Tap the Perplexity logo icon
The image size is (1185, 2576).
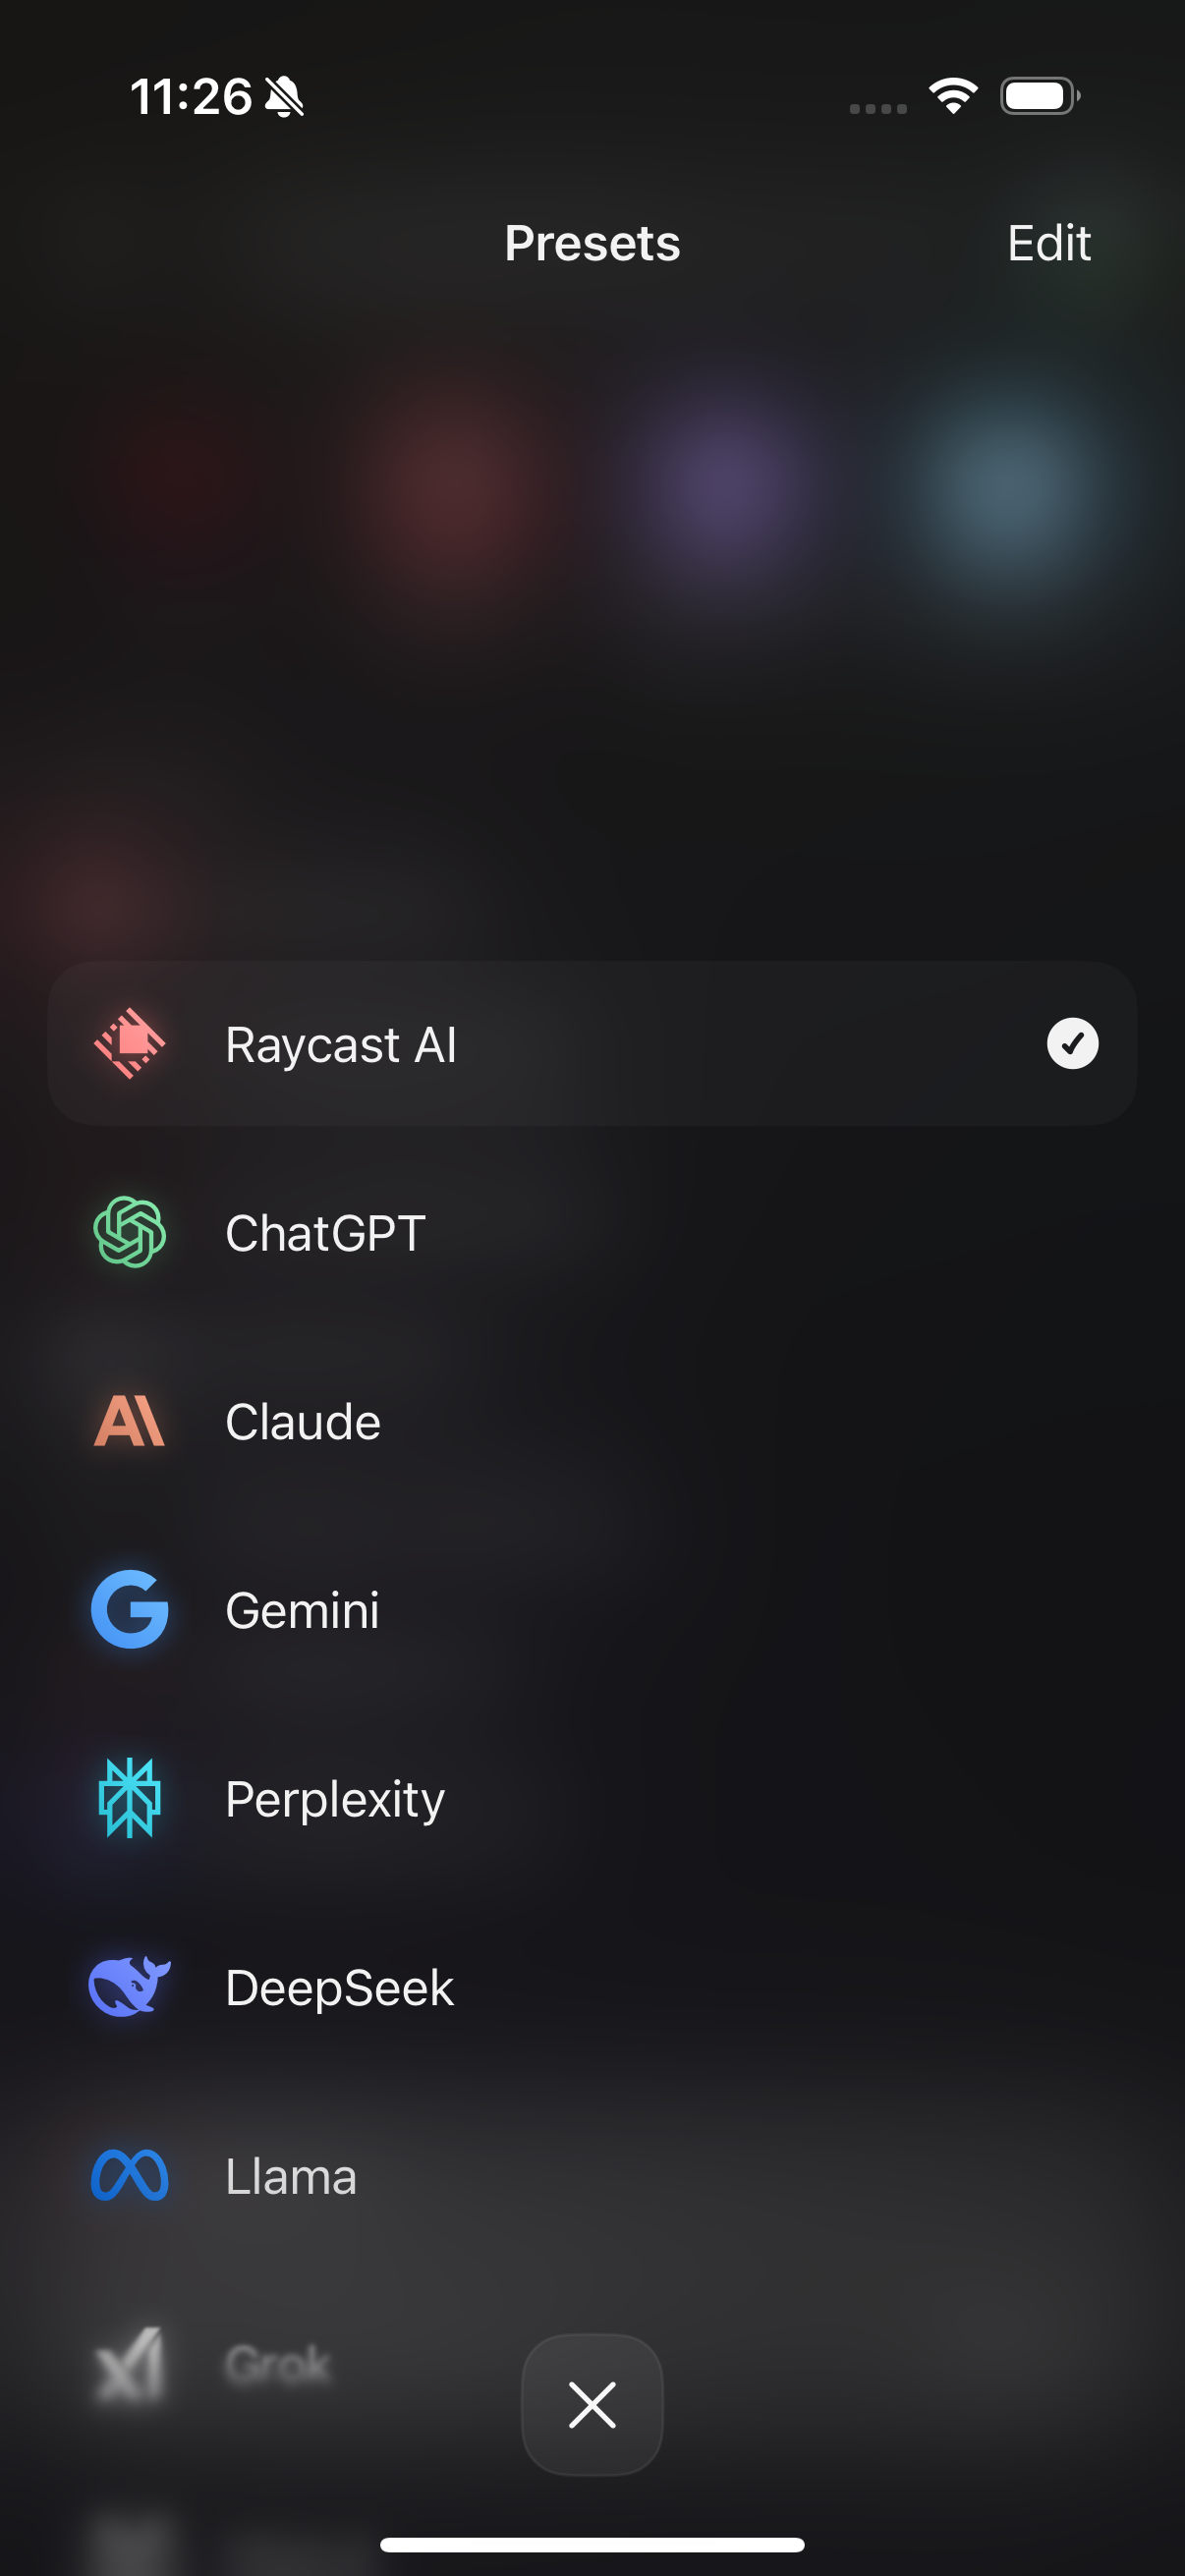point(130,1798)
